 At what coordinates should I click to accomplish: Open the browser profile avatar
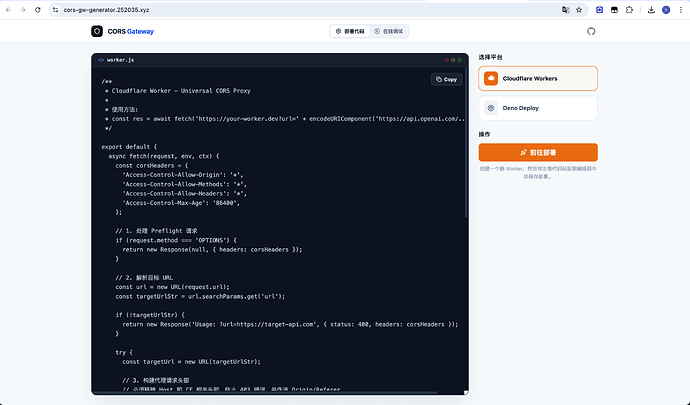coord(666,10)
